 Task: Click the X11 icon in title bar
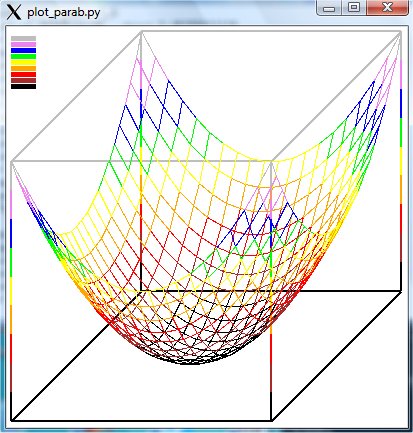14,12
